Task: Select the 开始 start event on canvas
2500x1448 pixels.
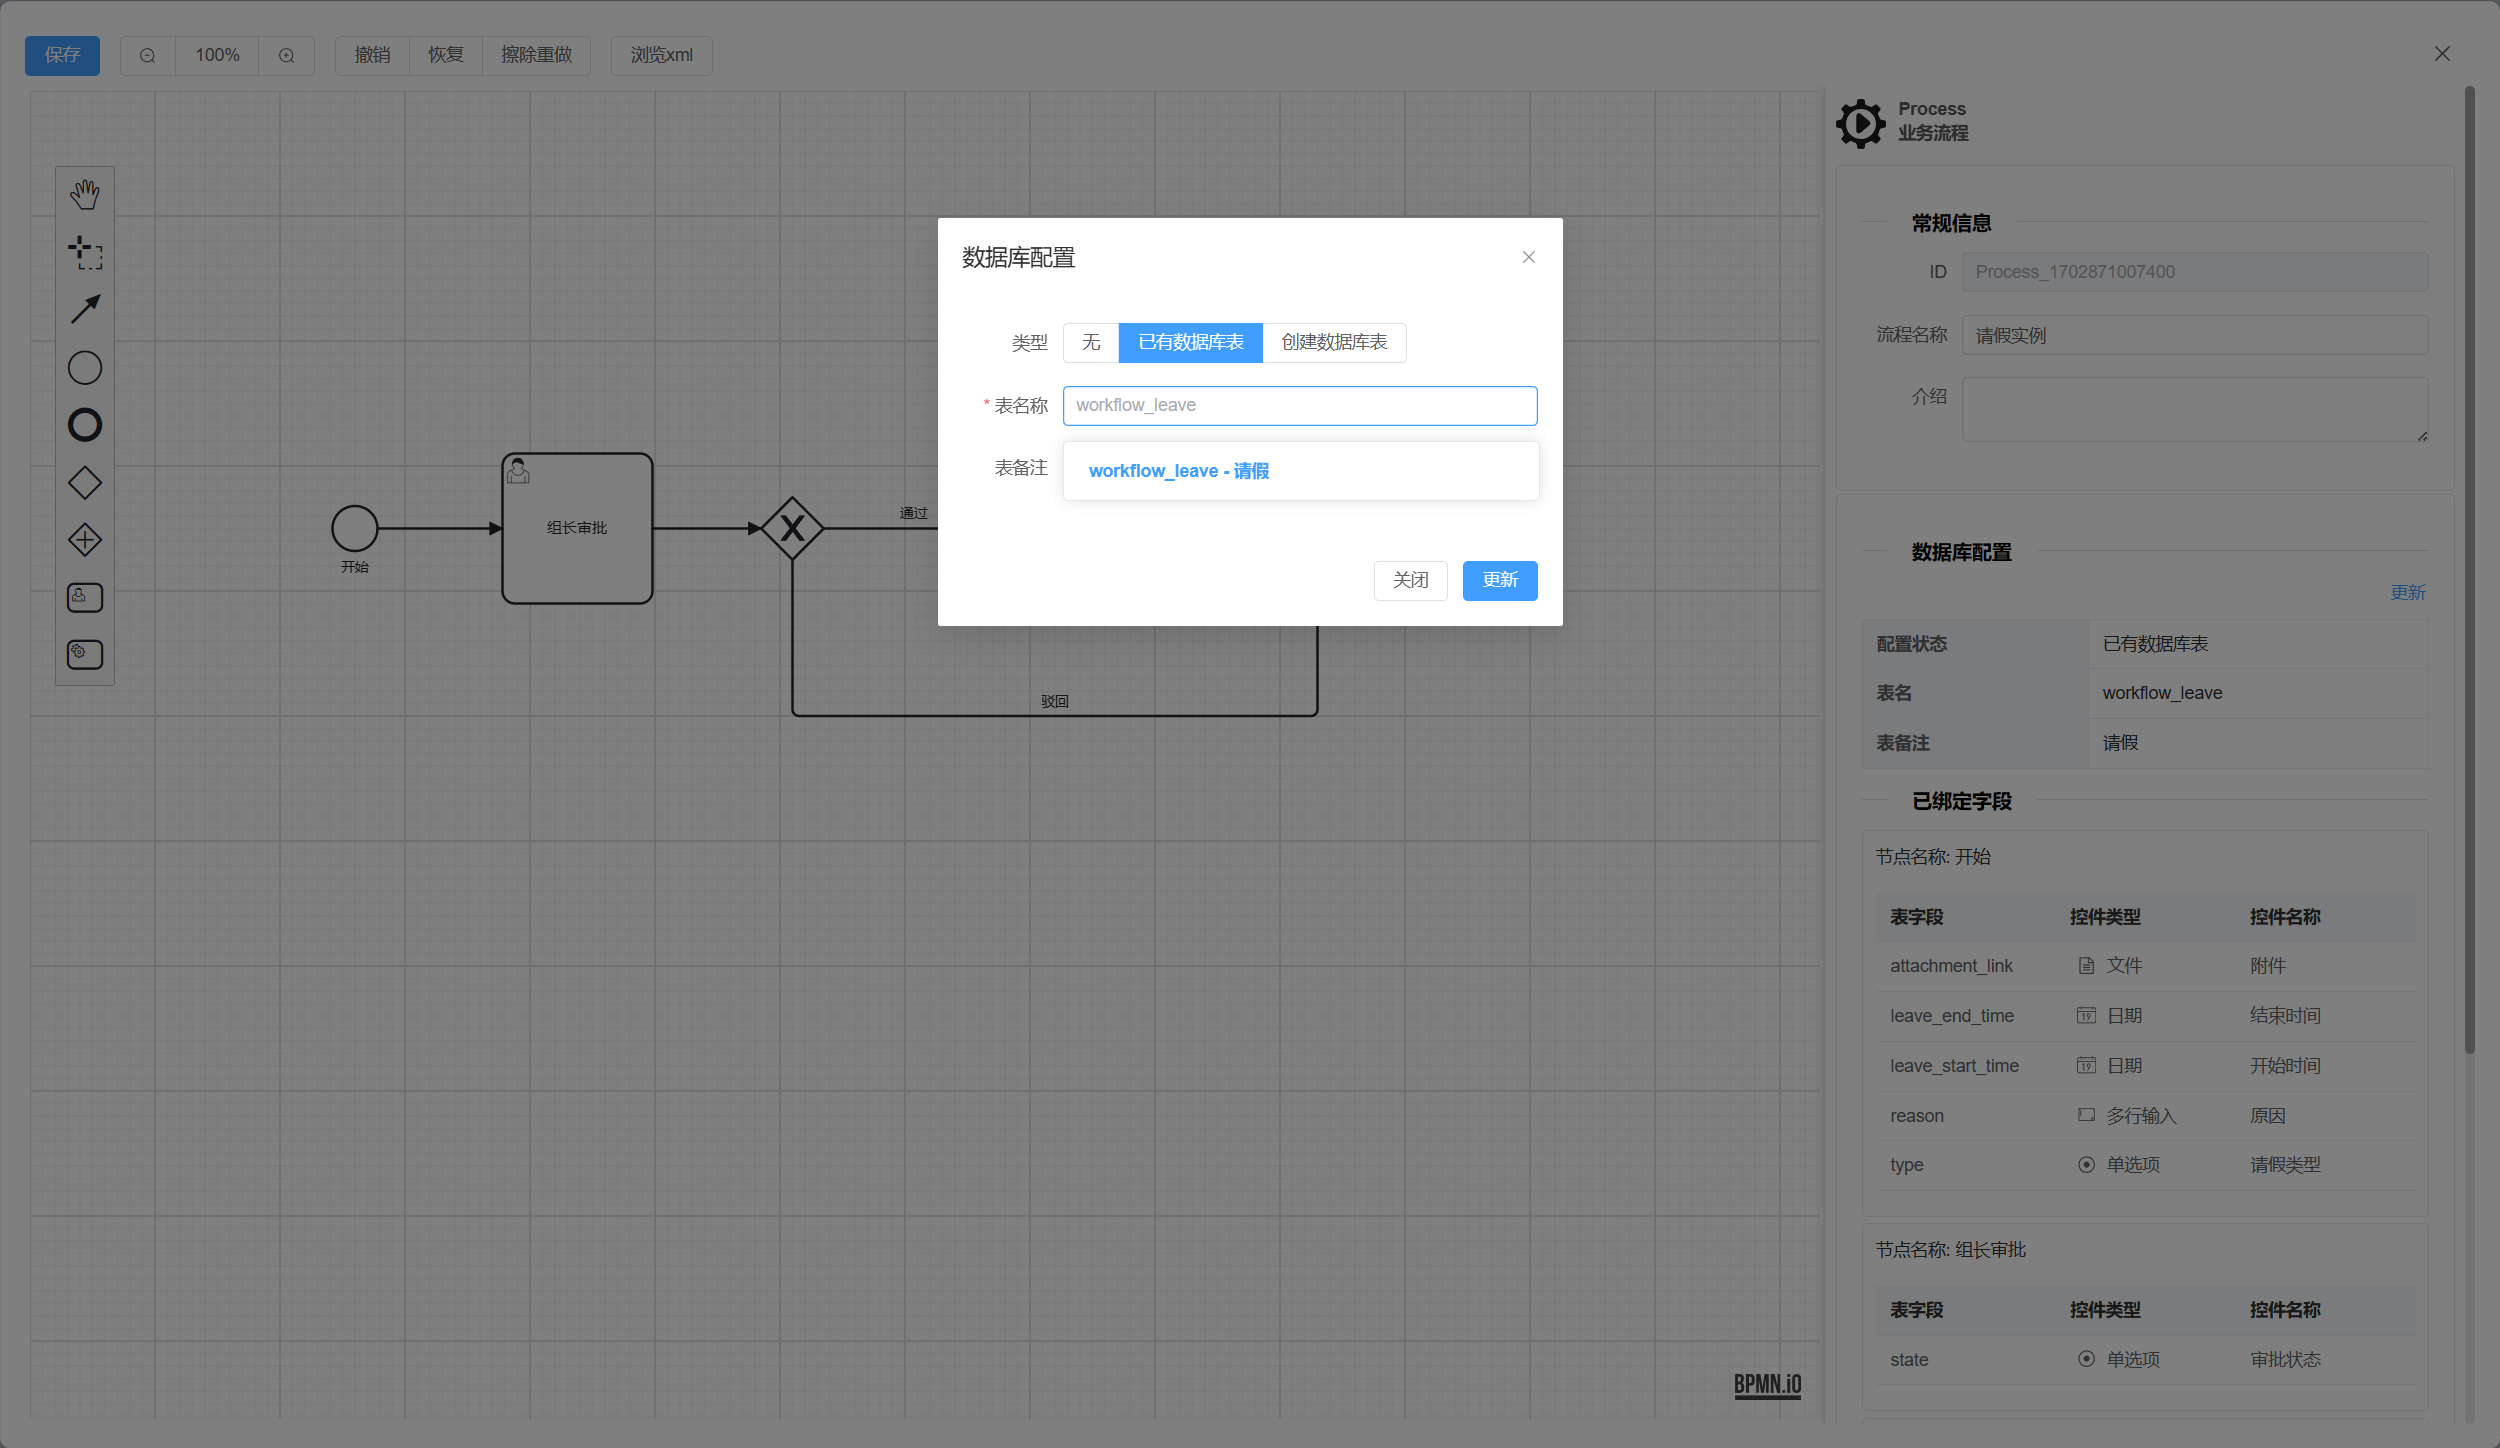Action: pos(355,528)
